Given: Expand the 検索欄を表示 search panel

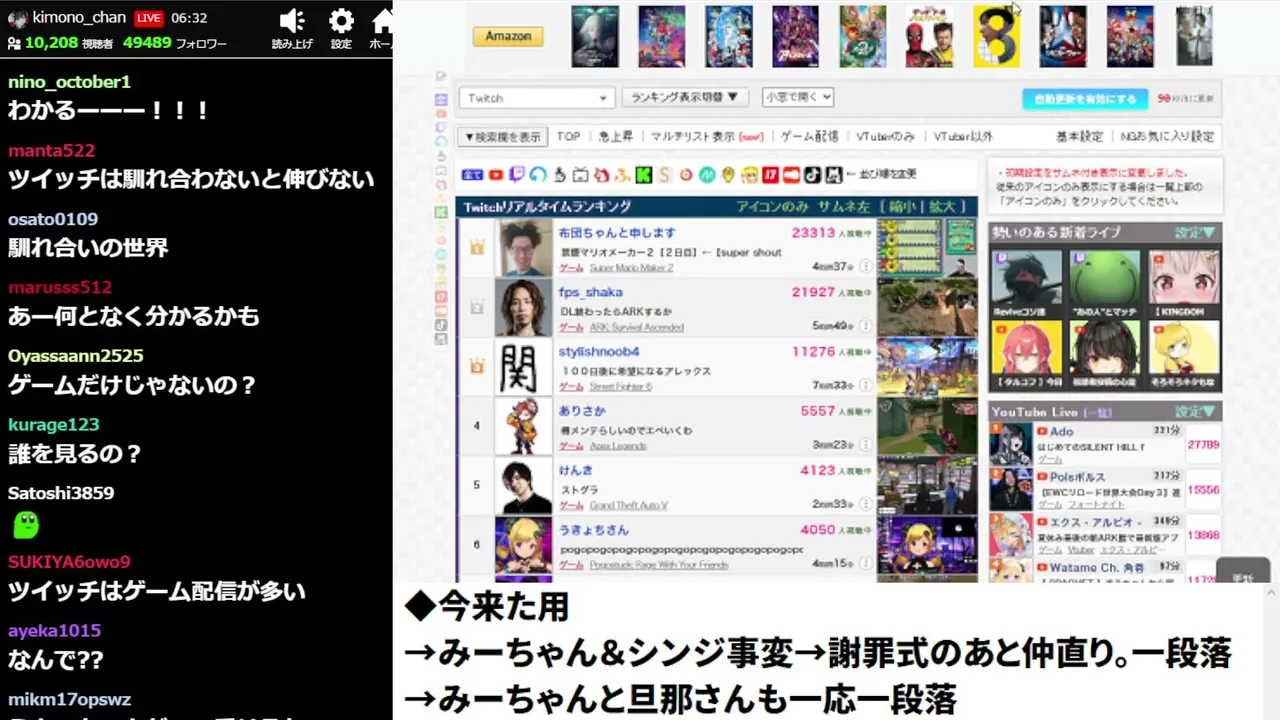Looking at the screenshot, I should point(502,136).
